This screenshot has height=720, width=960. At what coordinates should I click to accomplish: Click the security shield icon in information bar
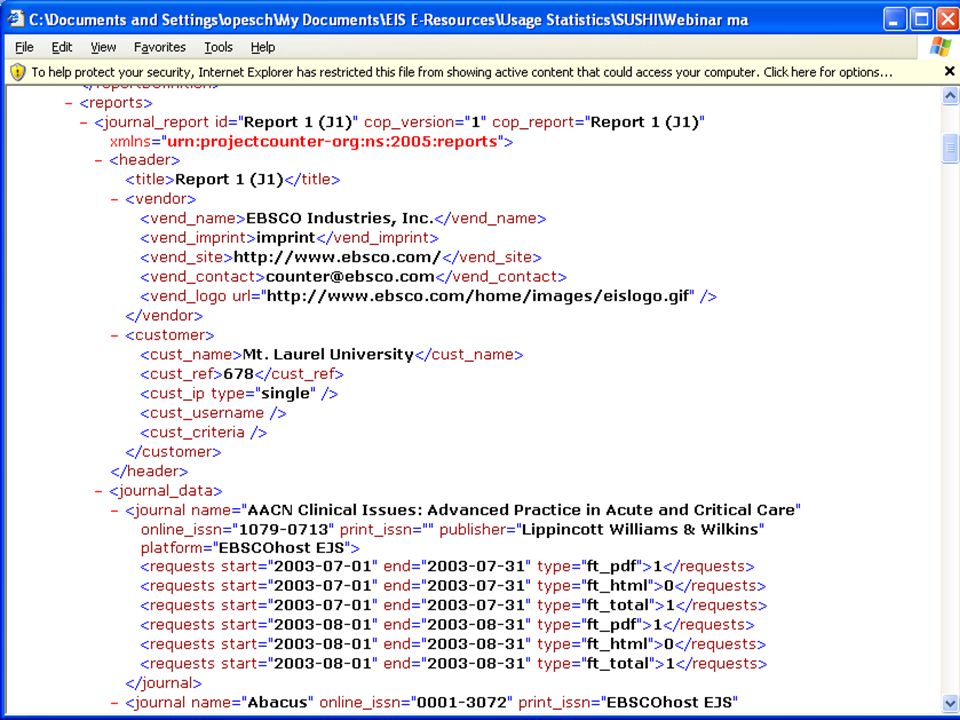point(18,72)
